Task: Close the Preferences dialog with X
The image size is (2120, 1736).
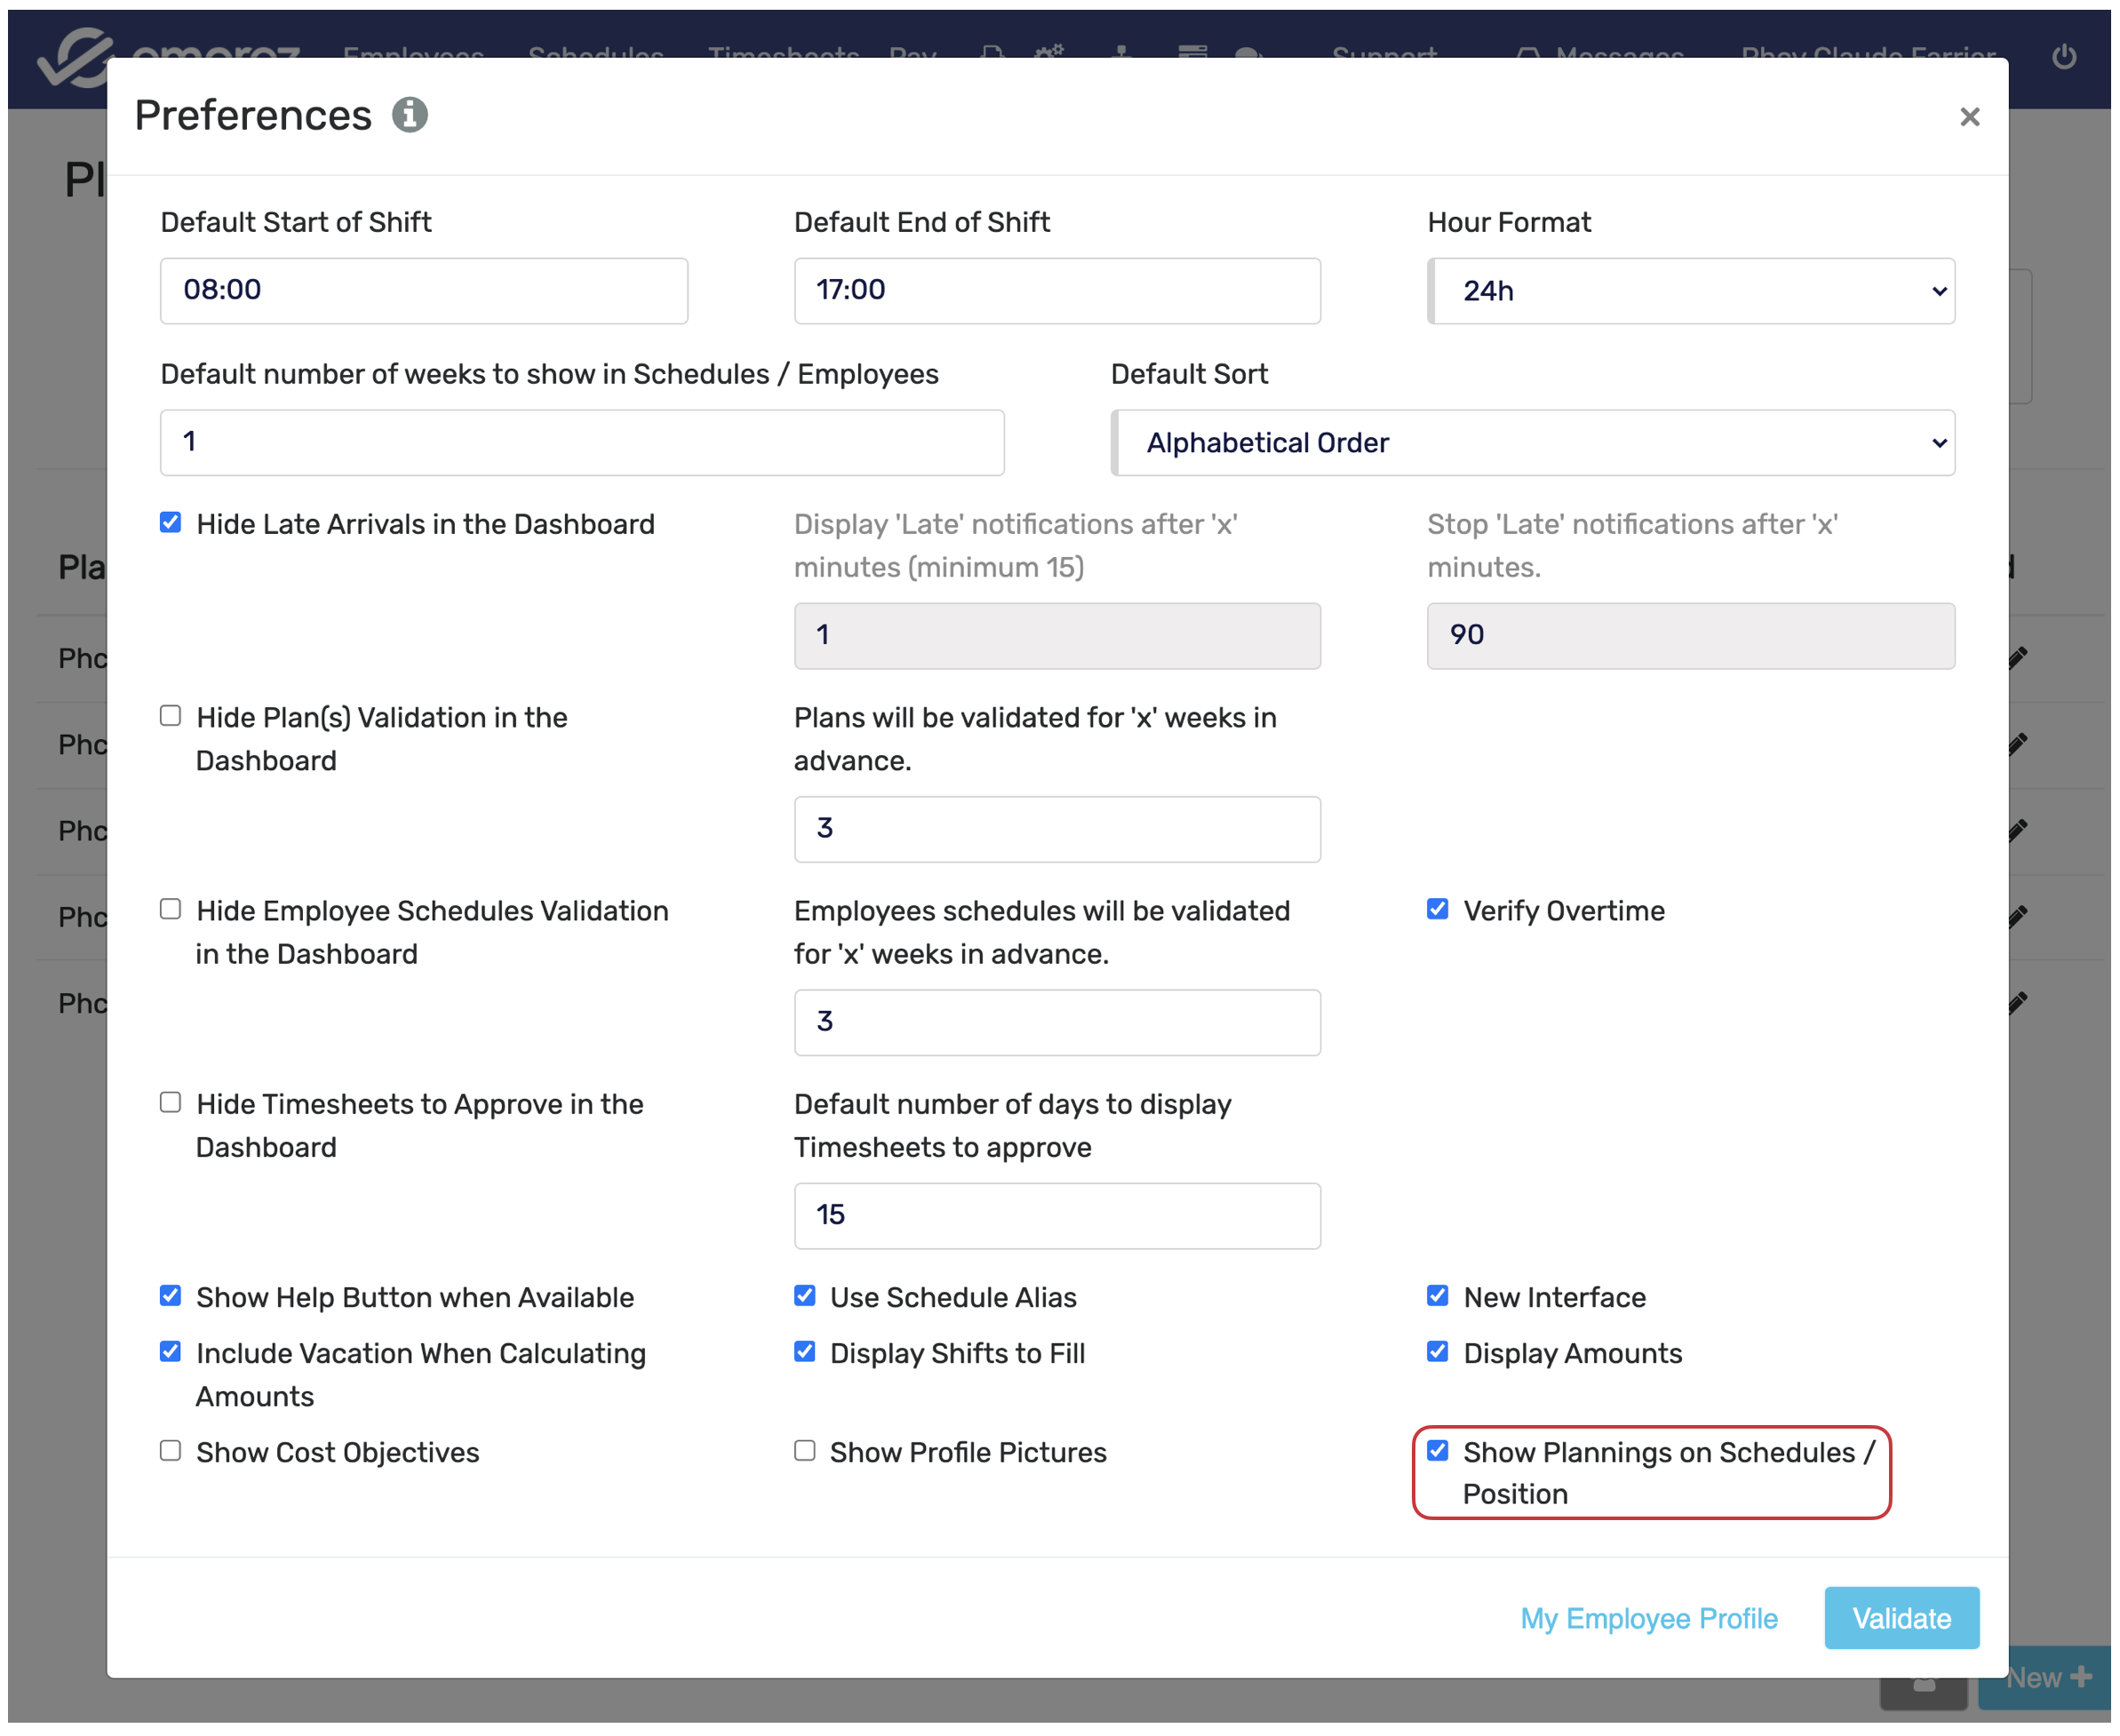Action: [1969, 117]
